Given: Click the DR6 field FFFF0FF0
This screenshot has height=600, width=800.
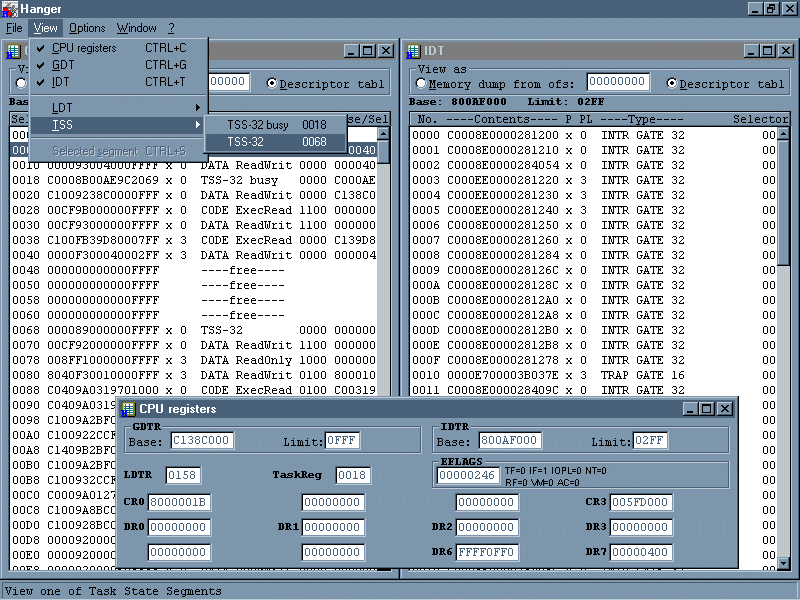Looking at the screenshot, I should click(x=487, y=552).
